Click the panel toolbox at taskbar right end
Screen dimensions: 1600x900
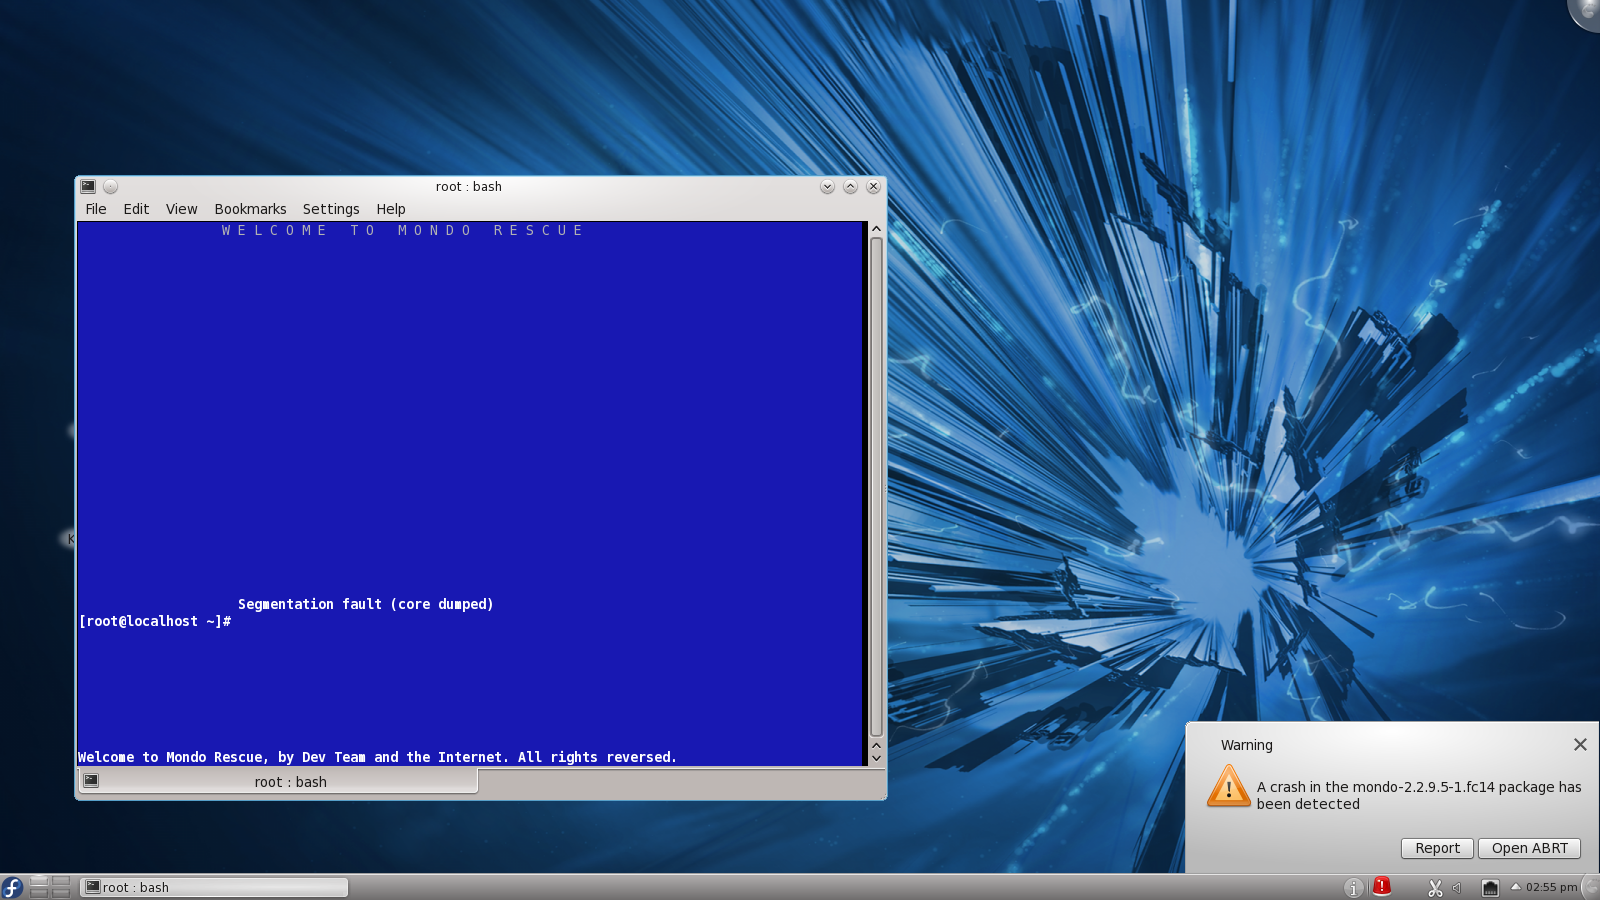(1591, 887)
